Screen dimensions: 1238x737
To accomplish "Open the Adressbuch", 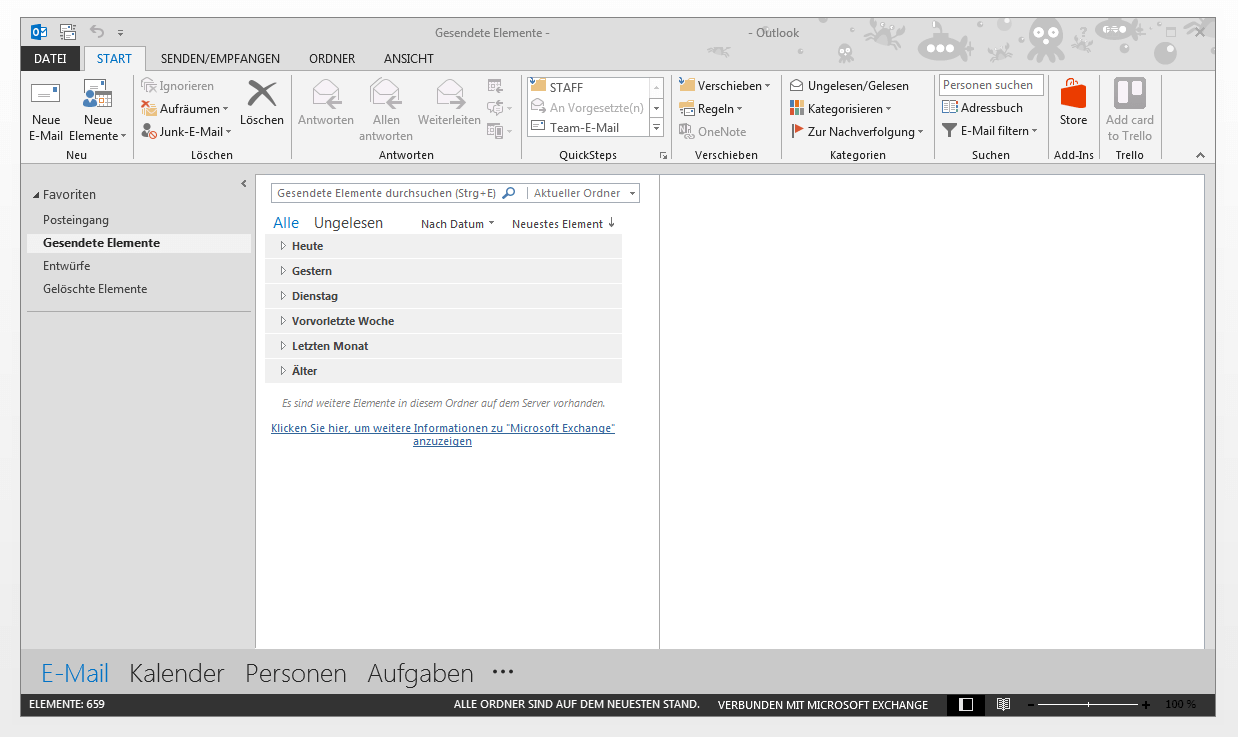I will [983, 107].
